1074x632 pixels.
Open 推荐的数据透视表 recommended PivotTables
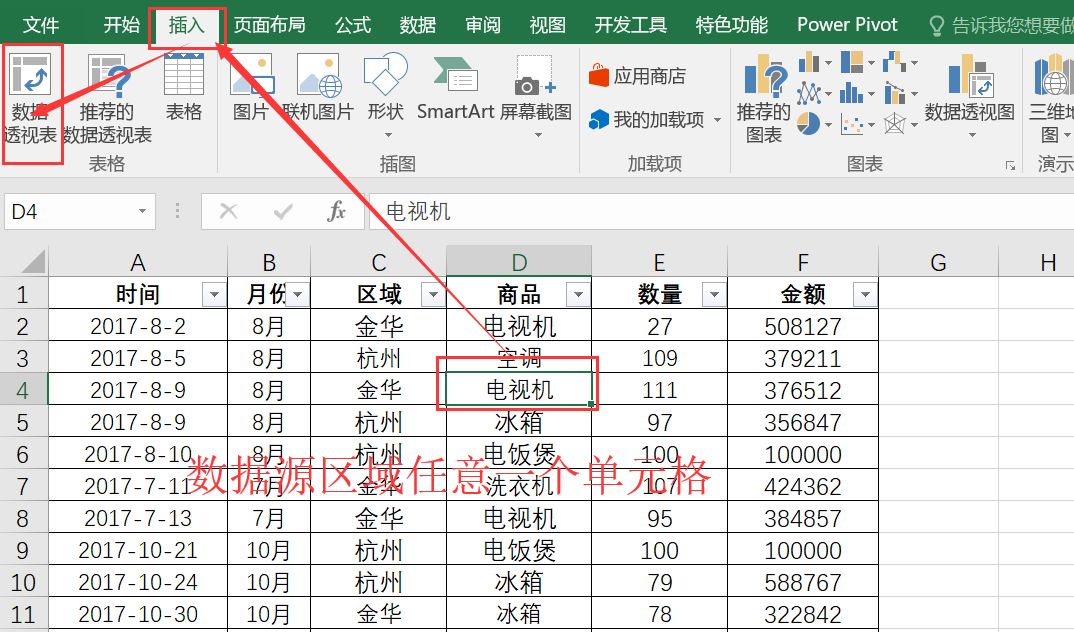[x=108, y=99]
